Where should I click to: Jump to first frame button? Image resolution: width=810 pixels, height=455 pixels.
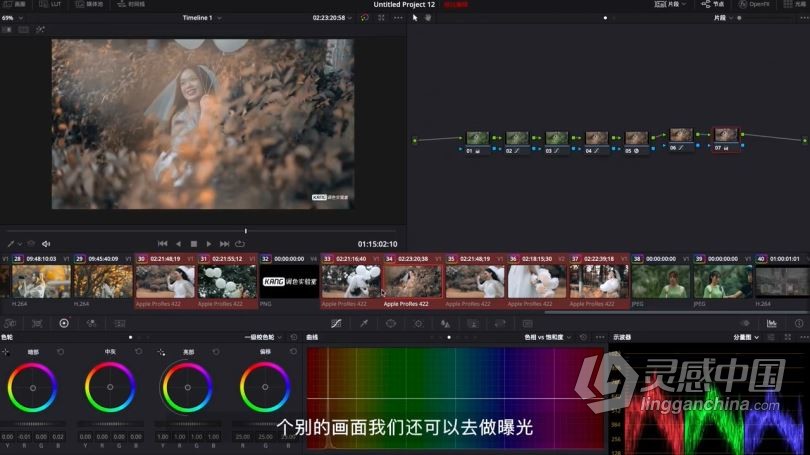(x=163, y=244)
